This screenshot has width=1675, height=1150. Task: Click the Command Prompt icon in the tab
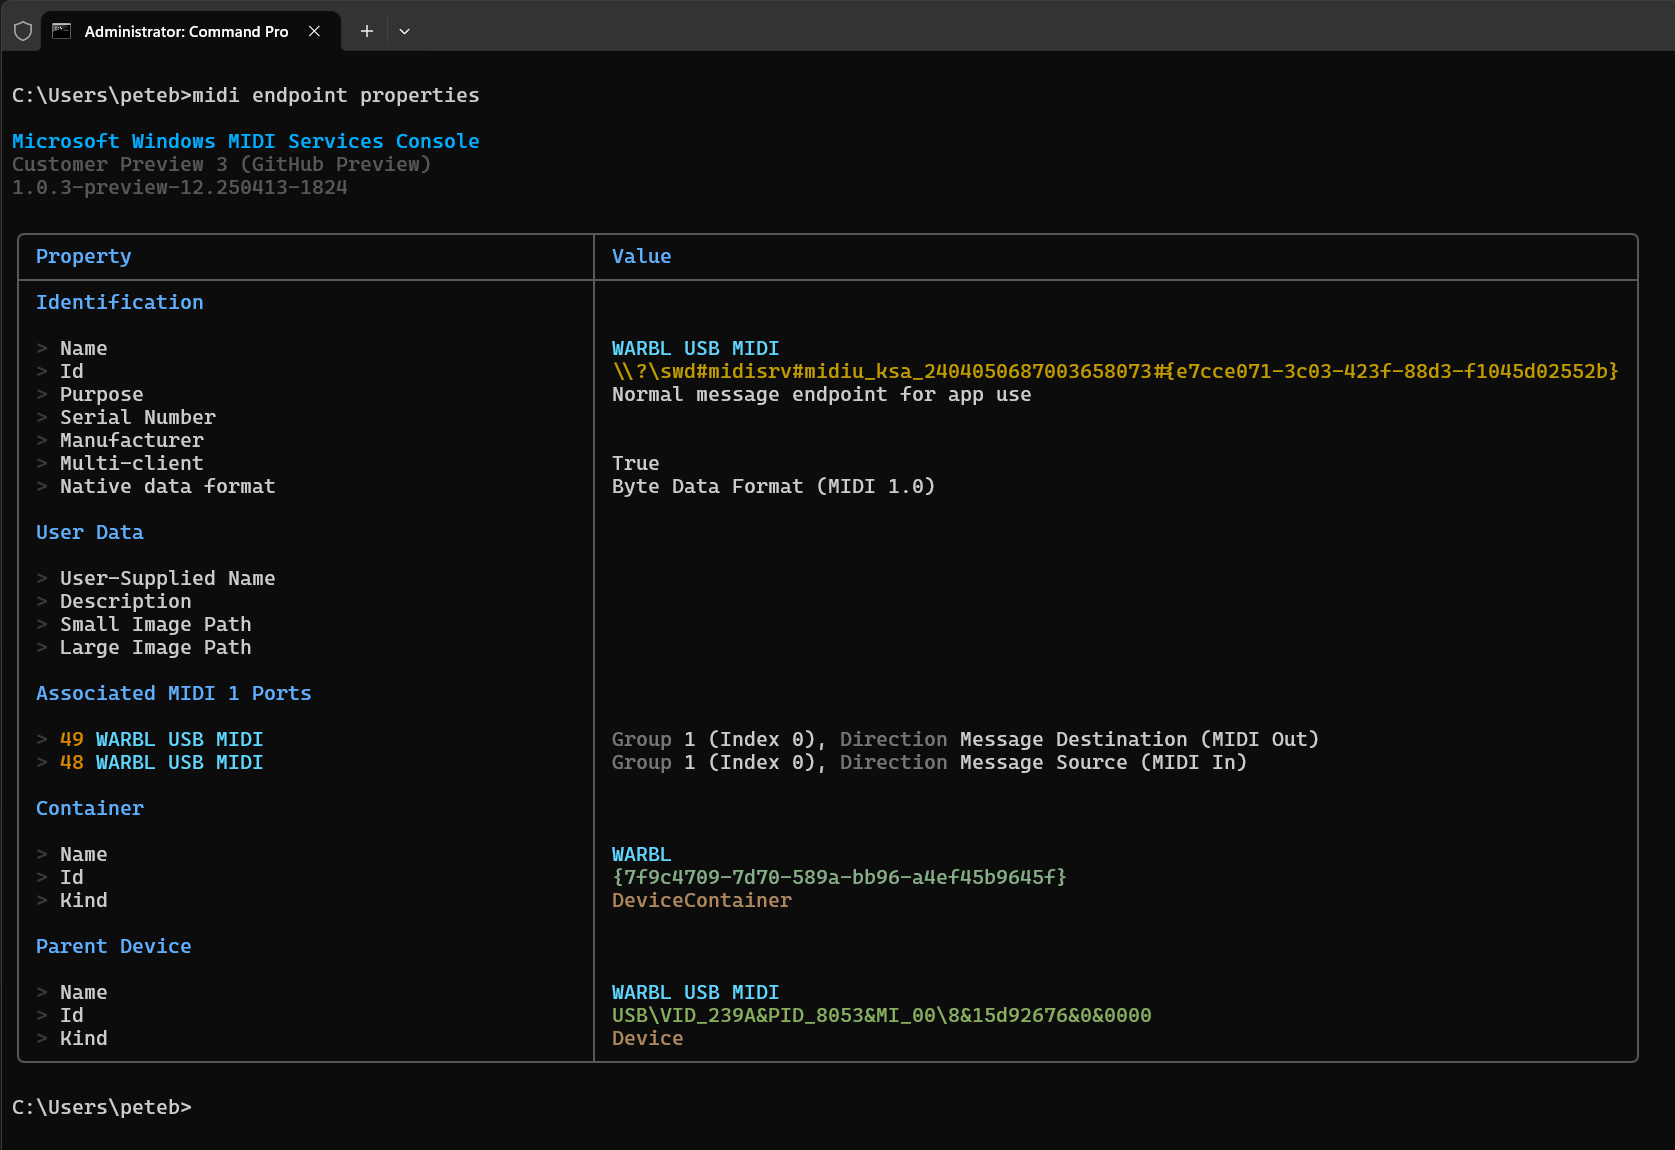point(62,31)
